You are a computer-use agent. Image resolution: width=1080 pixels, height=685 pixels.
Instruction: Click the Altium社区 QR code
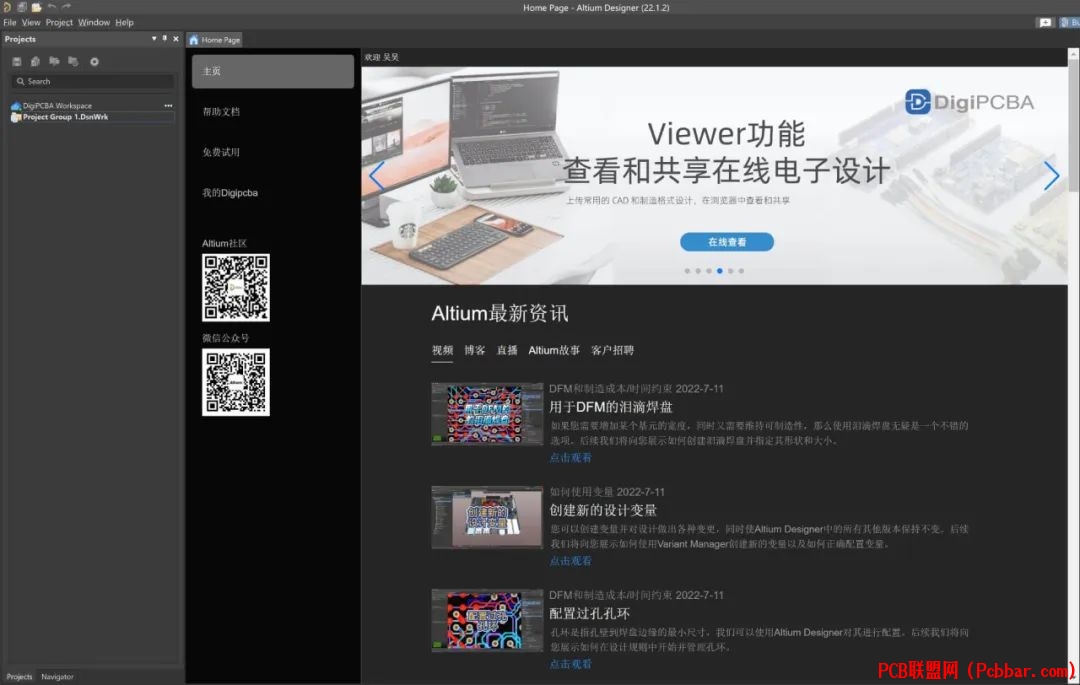pos(236,287)
